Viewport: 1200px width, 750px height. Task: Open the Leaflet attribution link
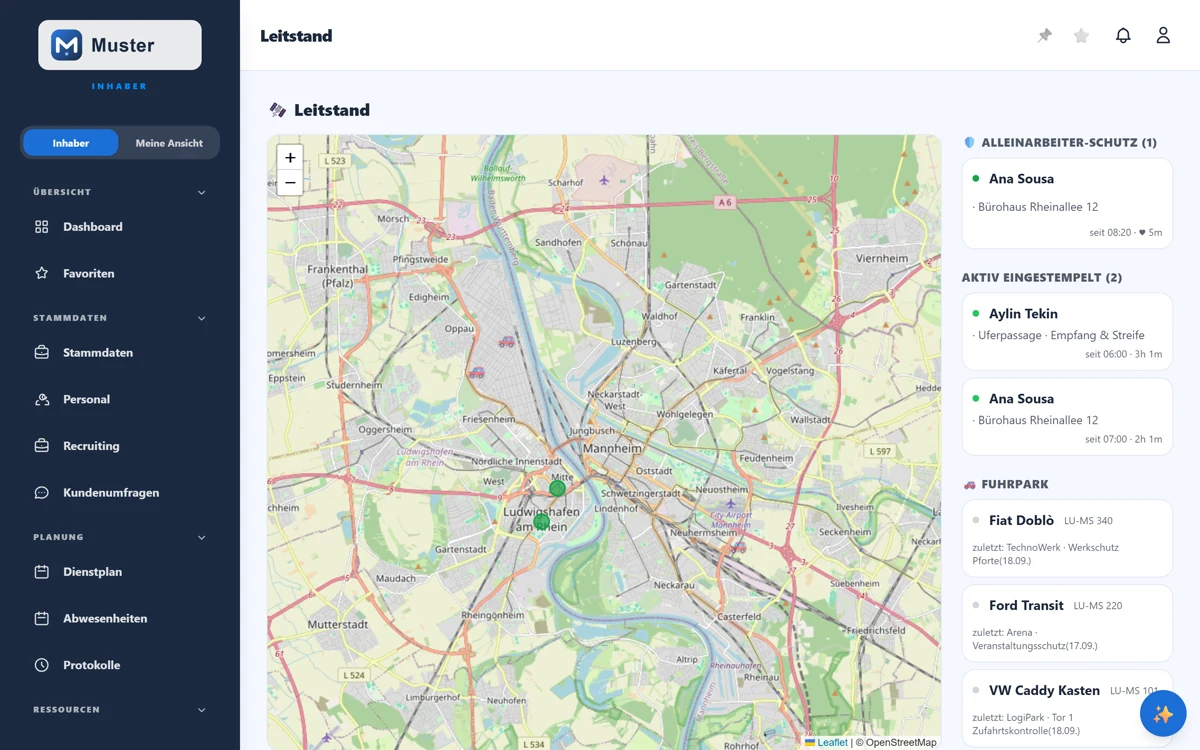click(826, 742)
